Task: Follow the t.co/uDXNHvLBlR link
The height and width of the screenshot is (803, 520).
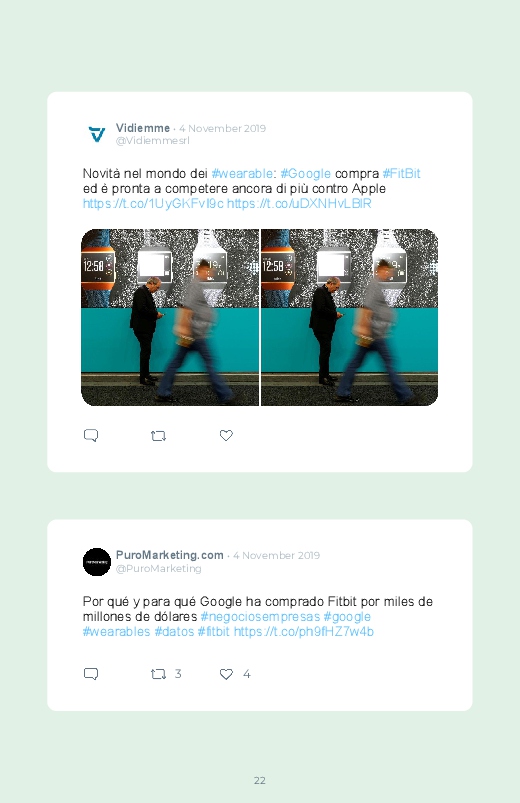Action: coord(299,204)
